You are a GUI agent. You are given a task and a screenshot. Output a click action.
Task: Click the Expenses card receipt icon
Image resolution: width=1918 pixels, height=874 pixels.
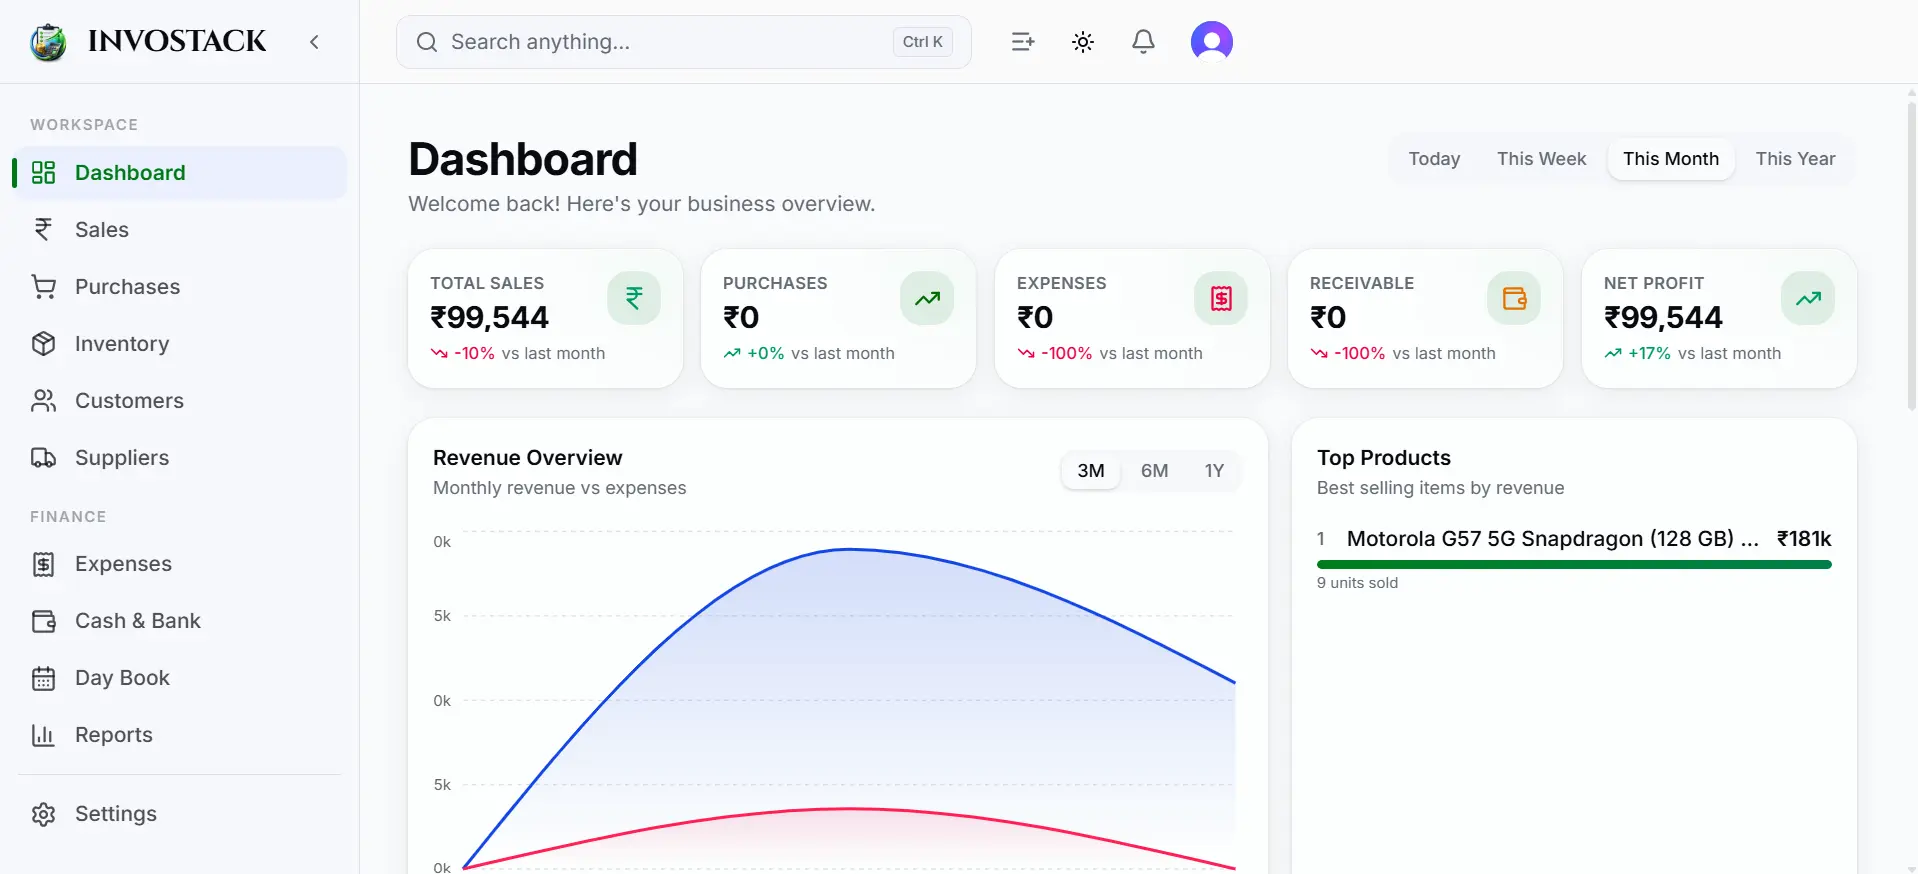click(x=1221, y=298)
